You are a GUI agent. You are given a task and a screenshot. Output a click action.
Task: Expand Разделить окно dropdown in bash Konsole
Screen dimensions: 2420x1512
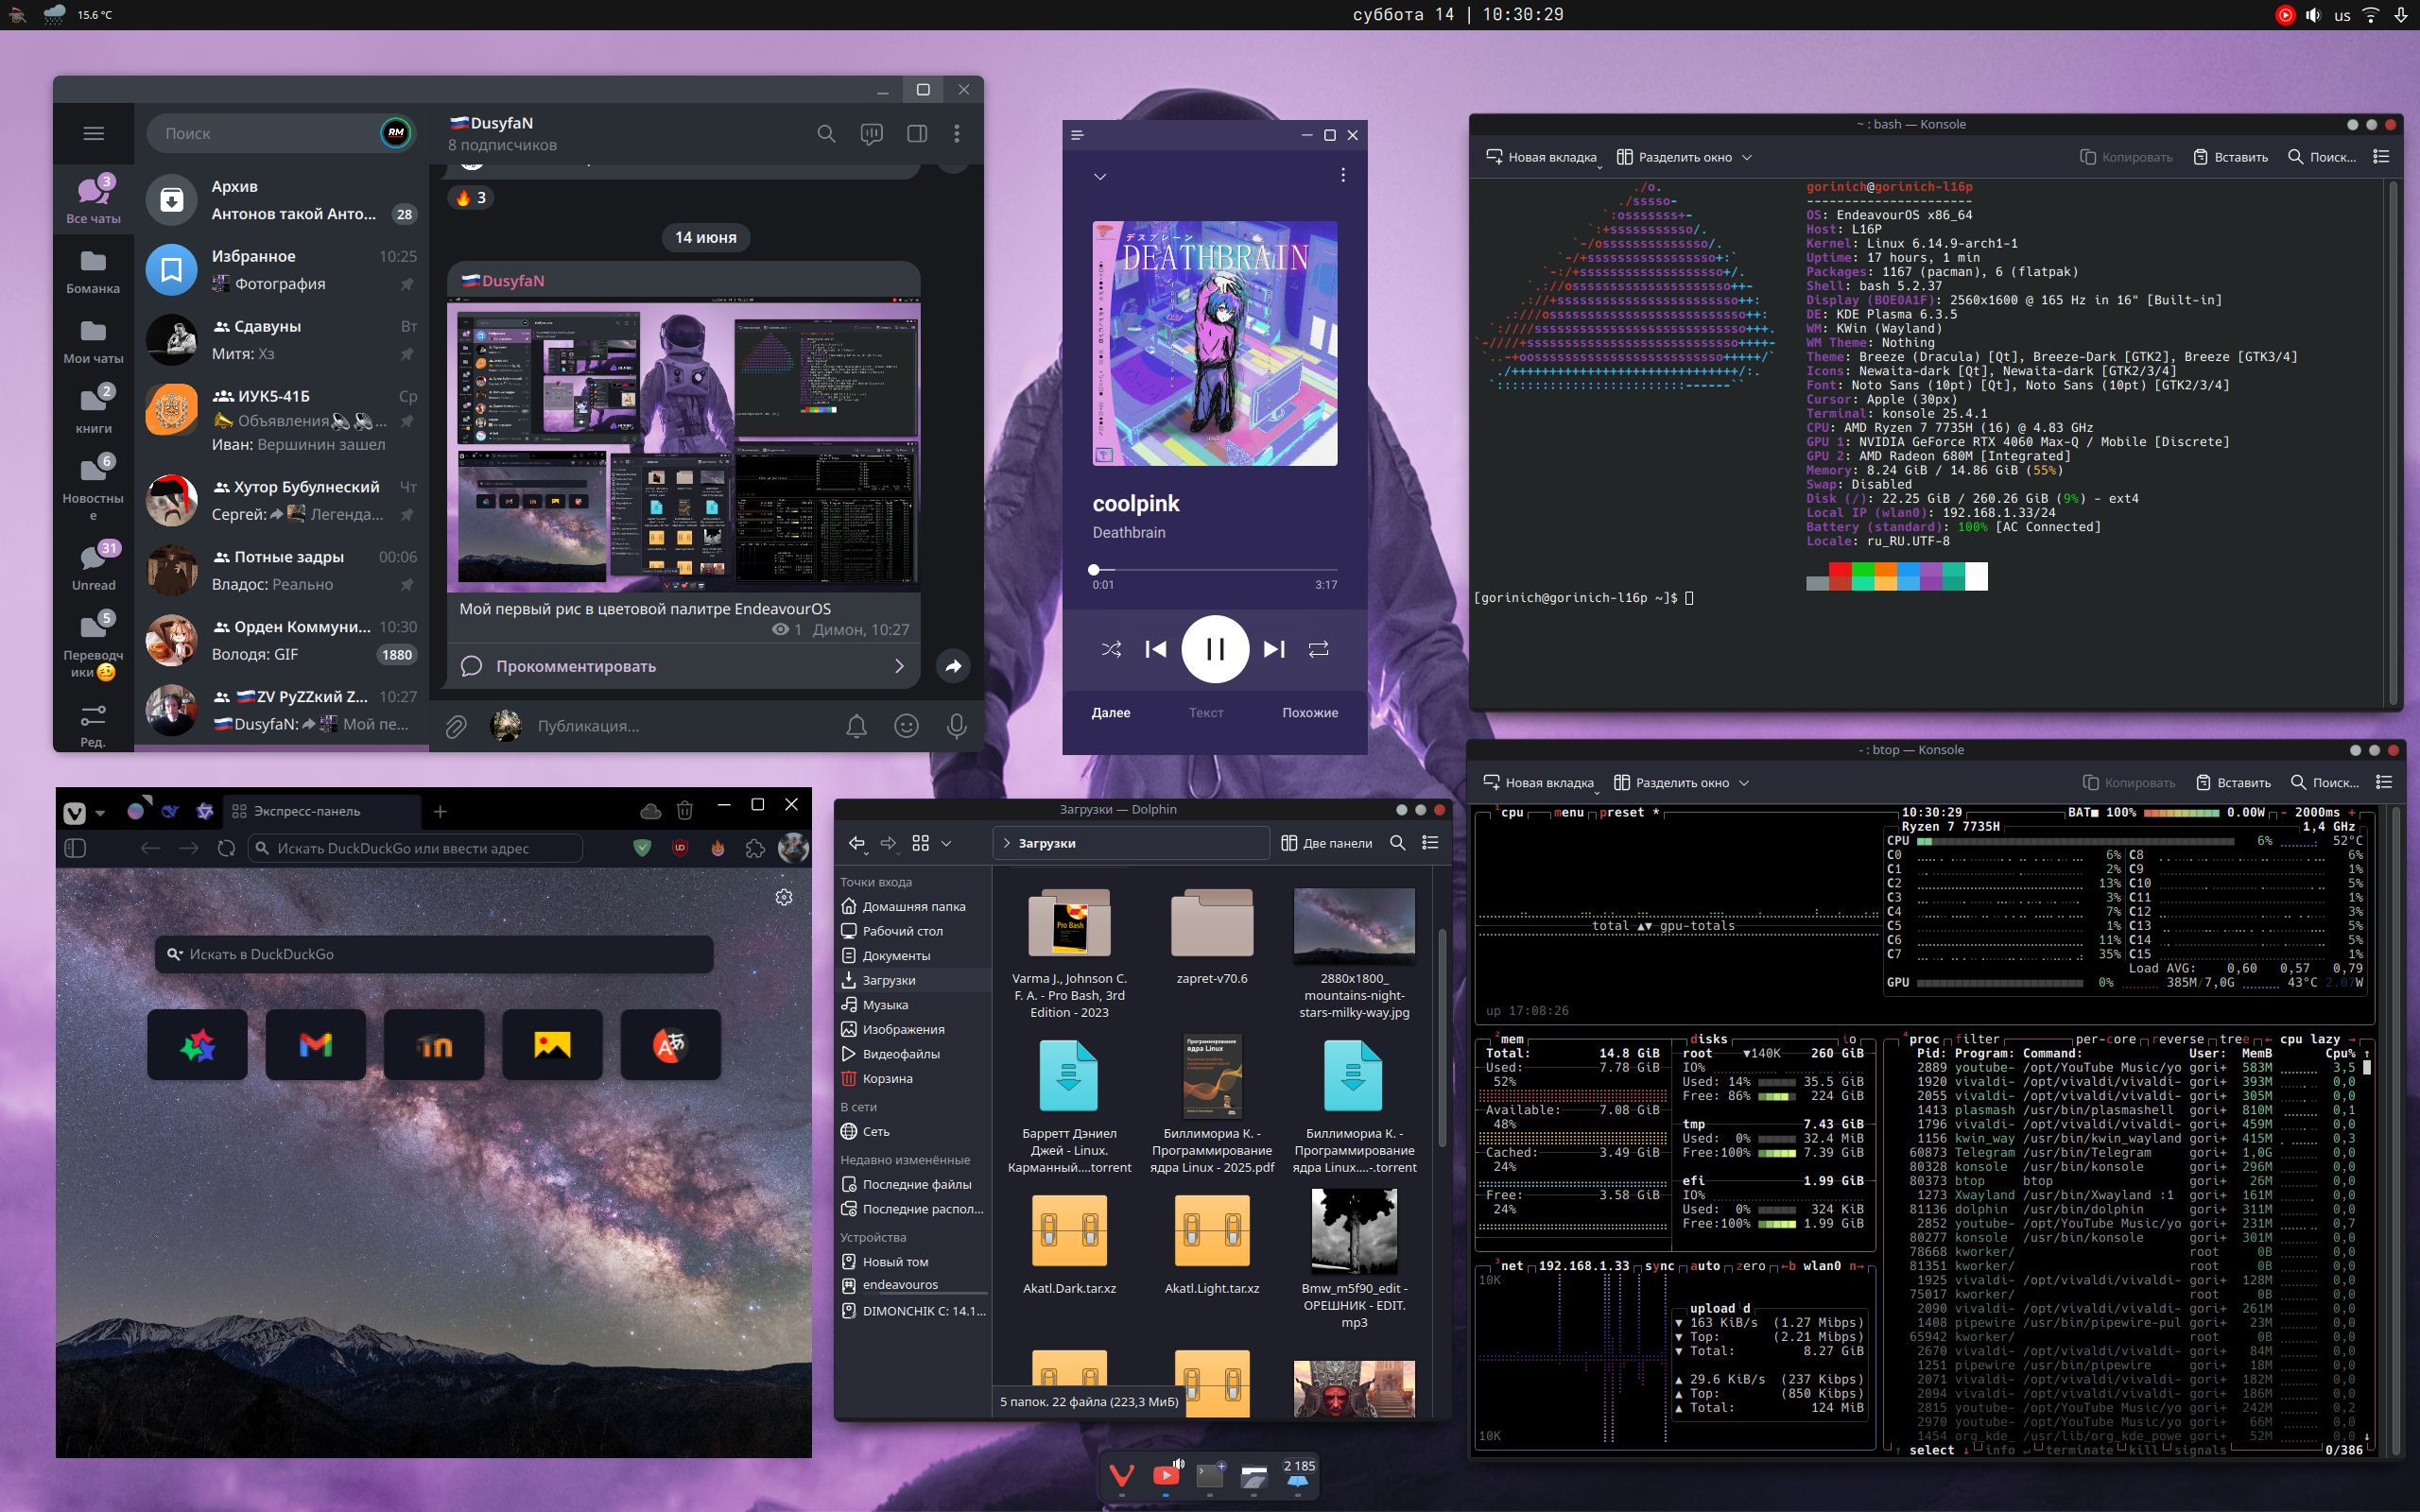1747,157
